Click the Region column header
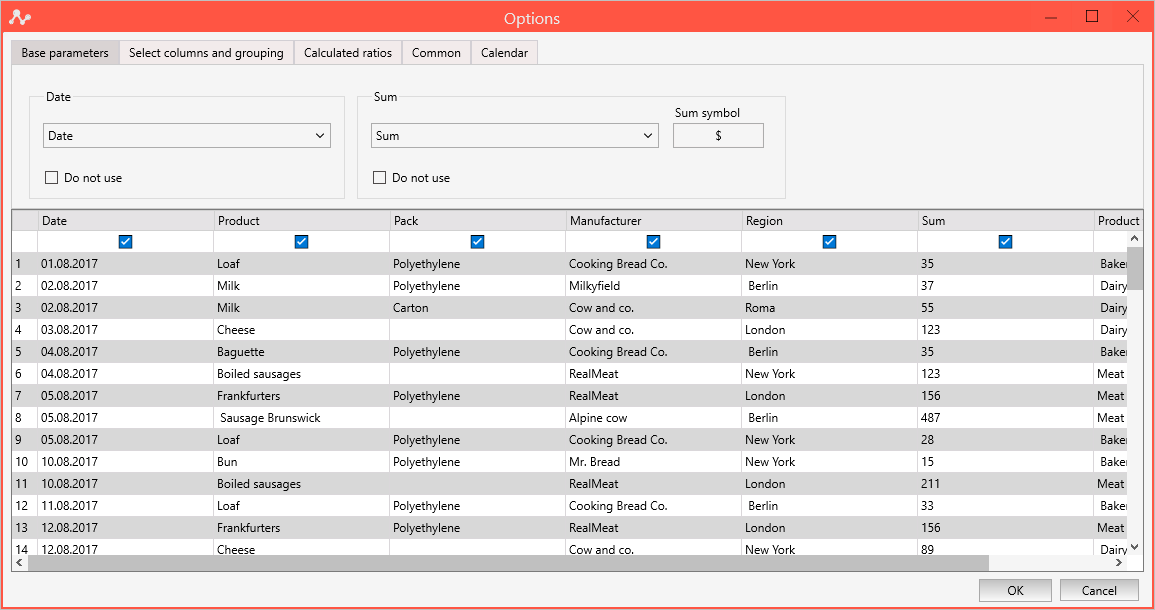 (830, 220)
